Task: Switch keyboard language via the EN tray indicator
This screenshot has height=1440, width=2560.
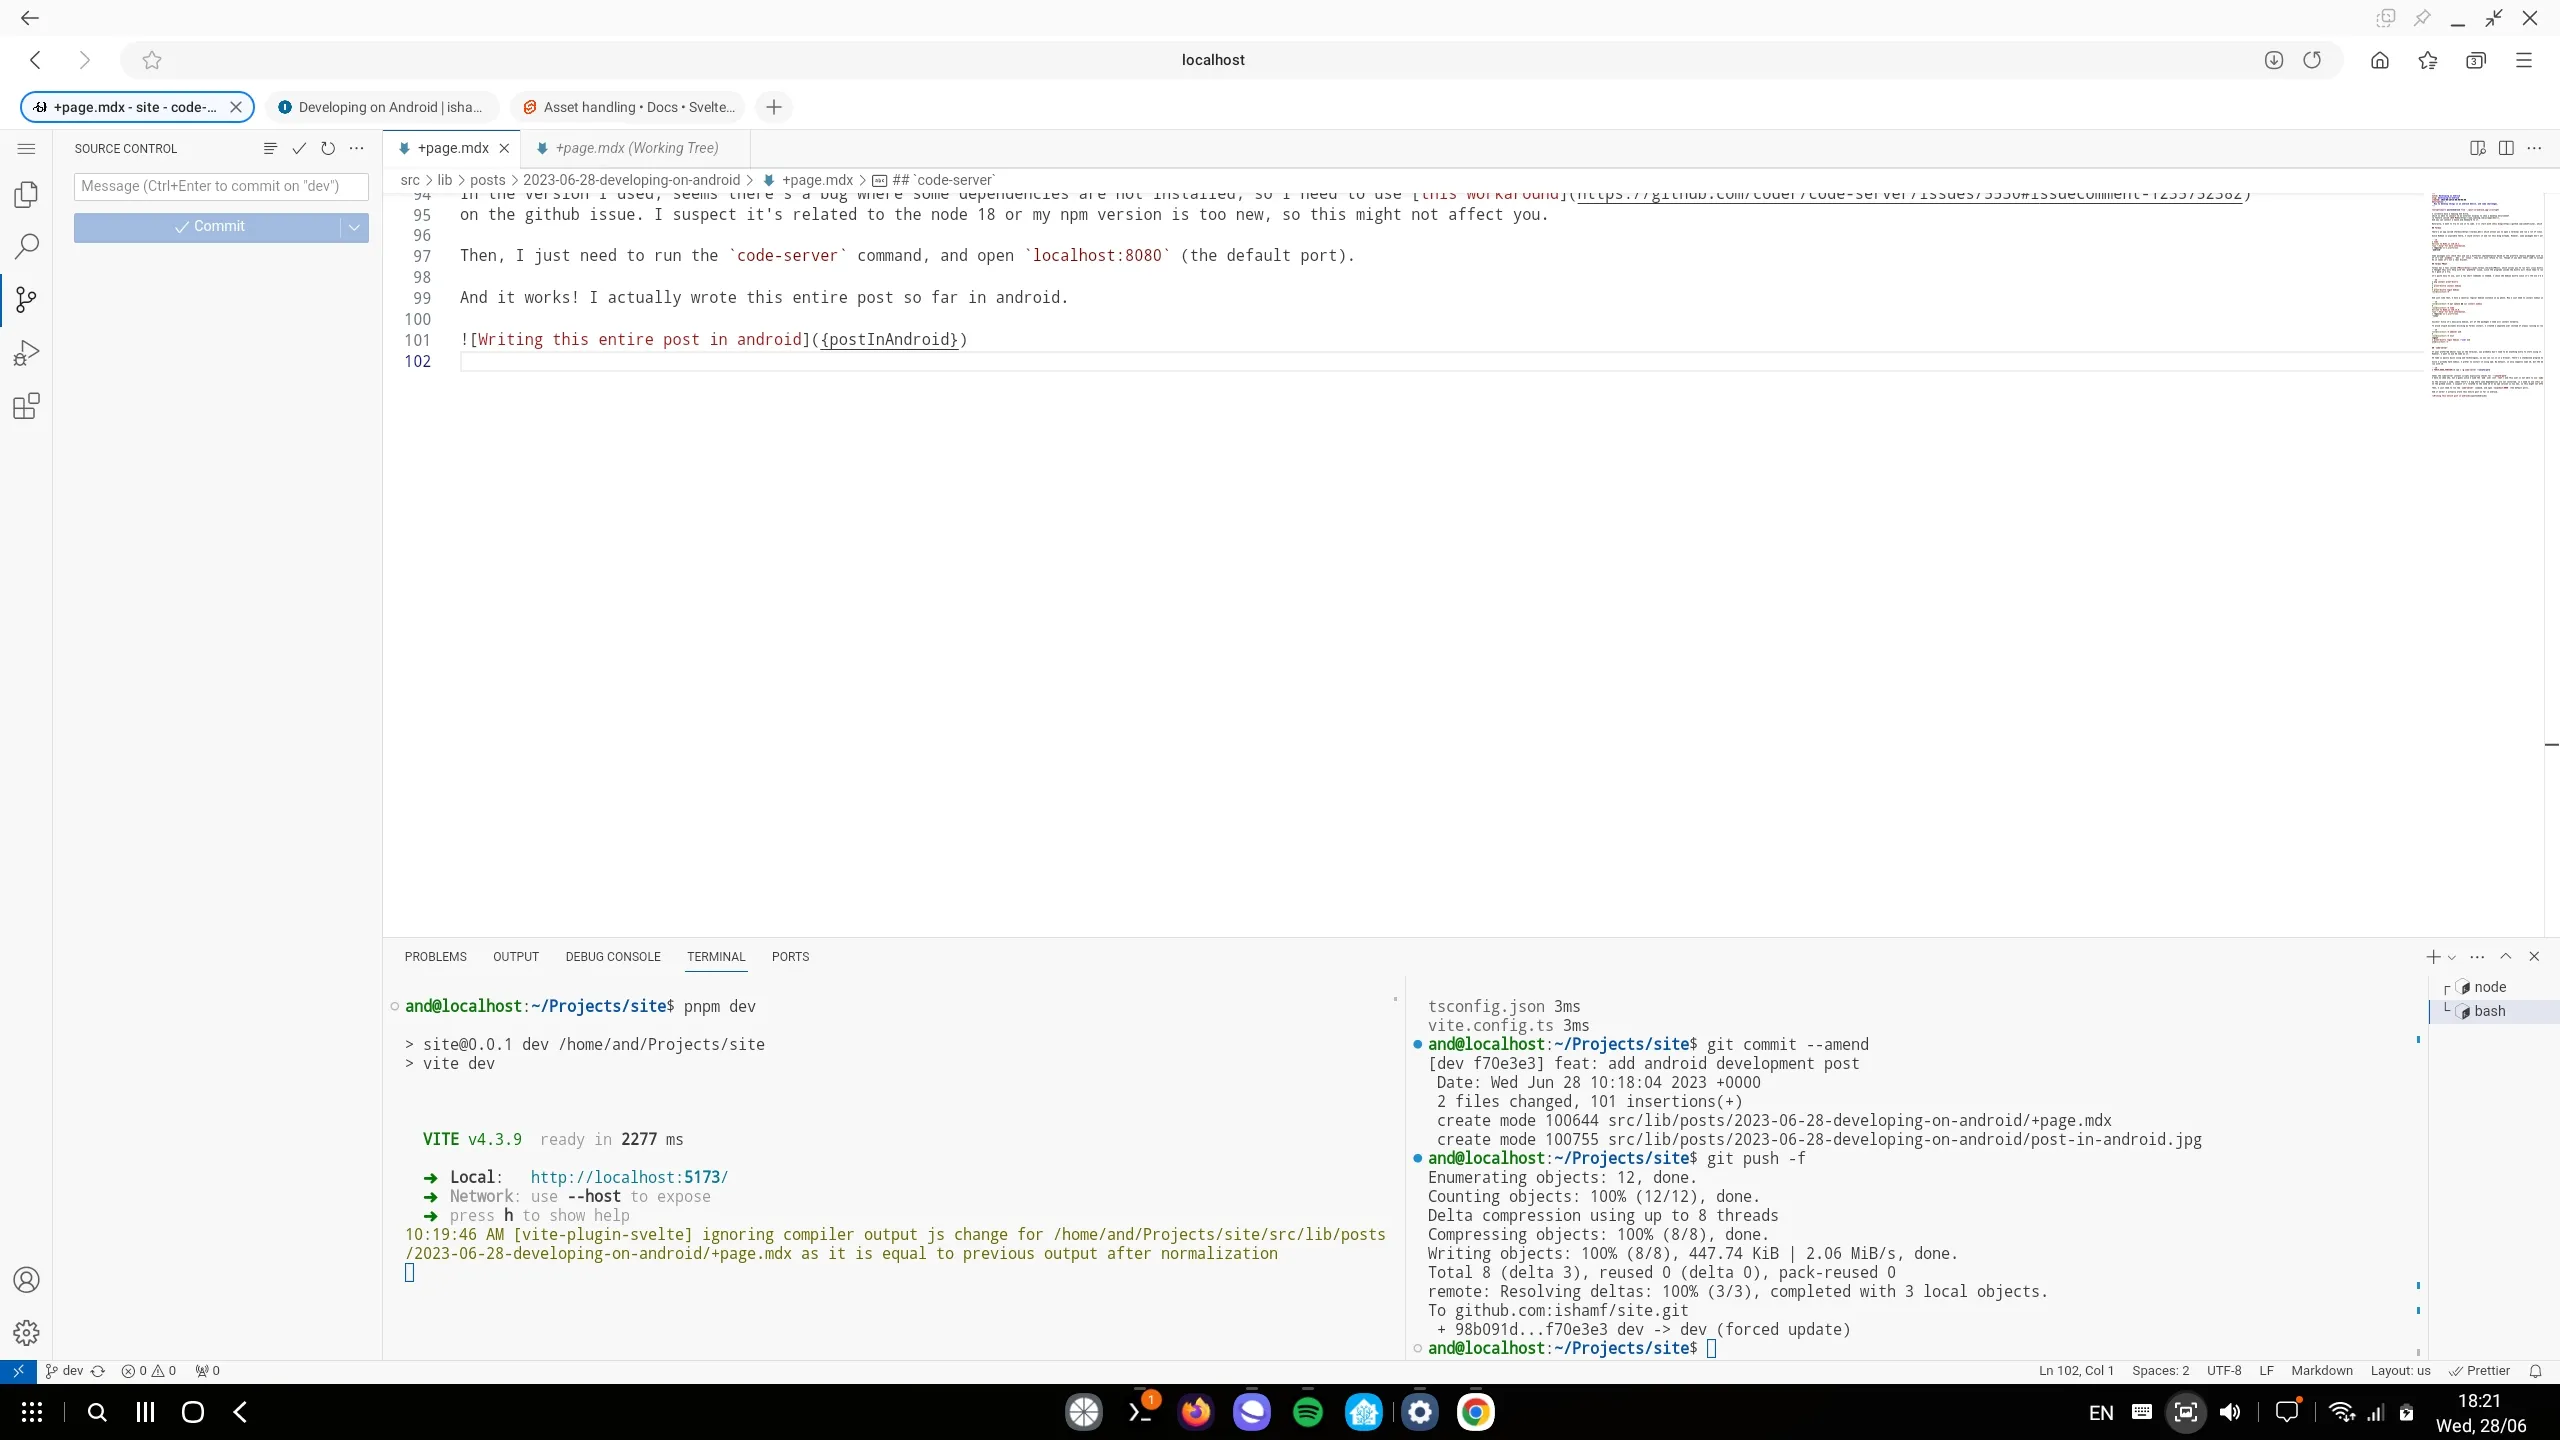Action: pyautogui.click(x=2100, y=1411)
